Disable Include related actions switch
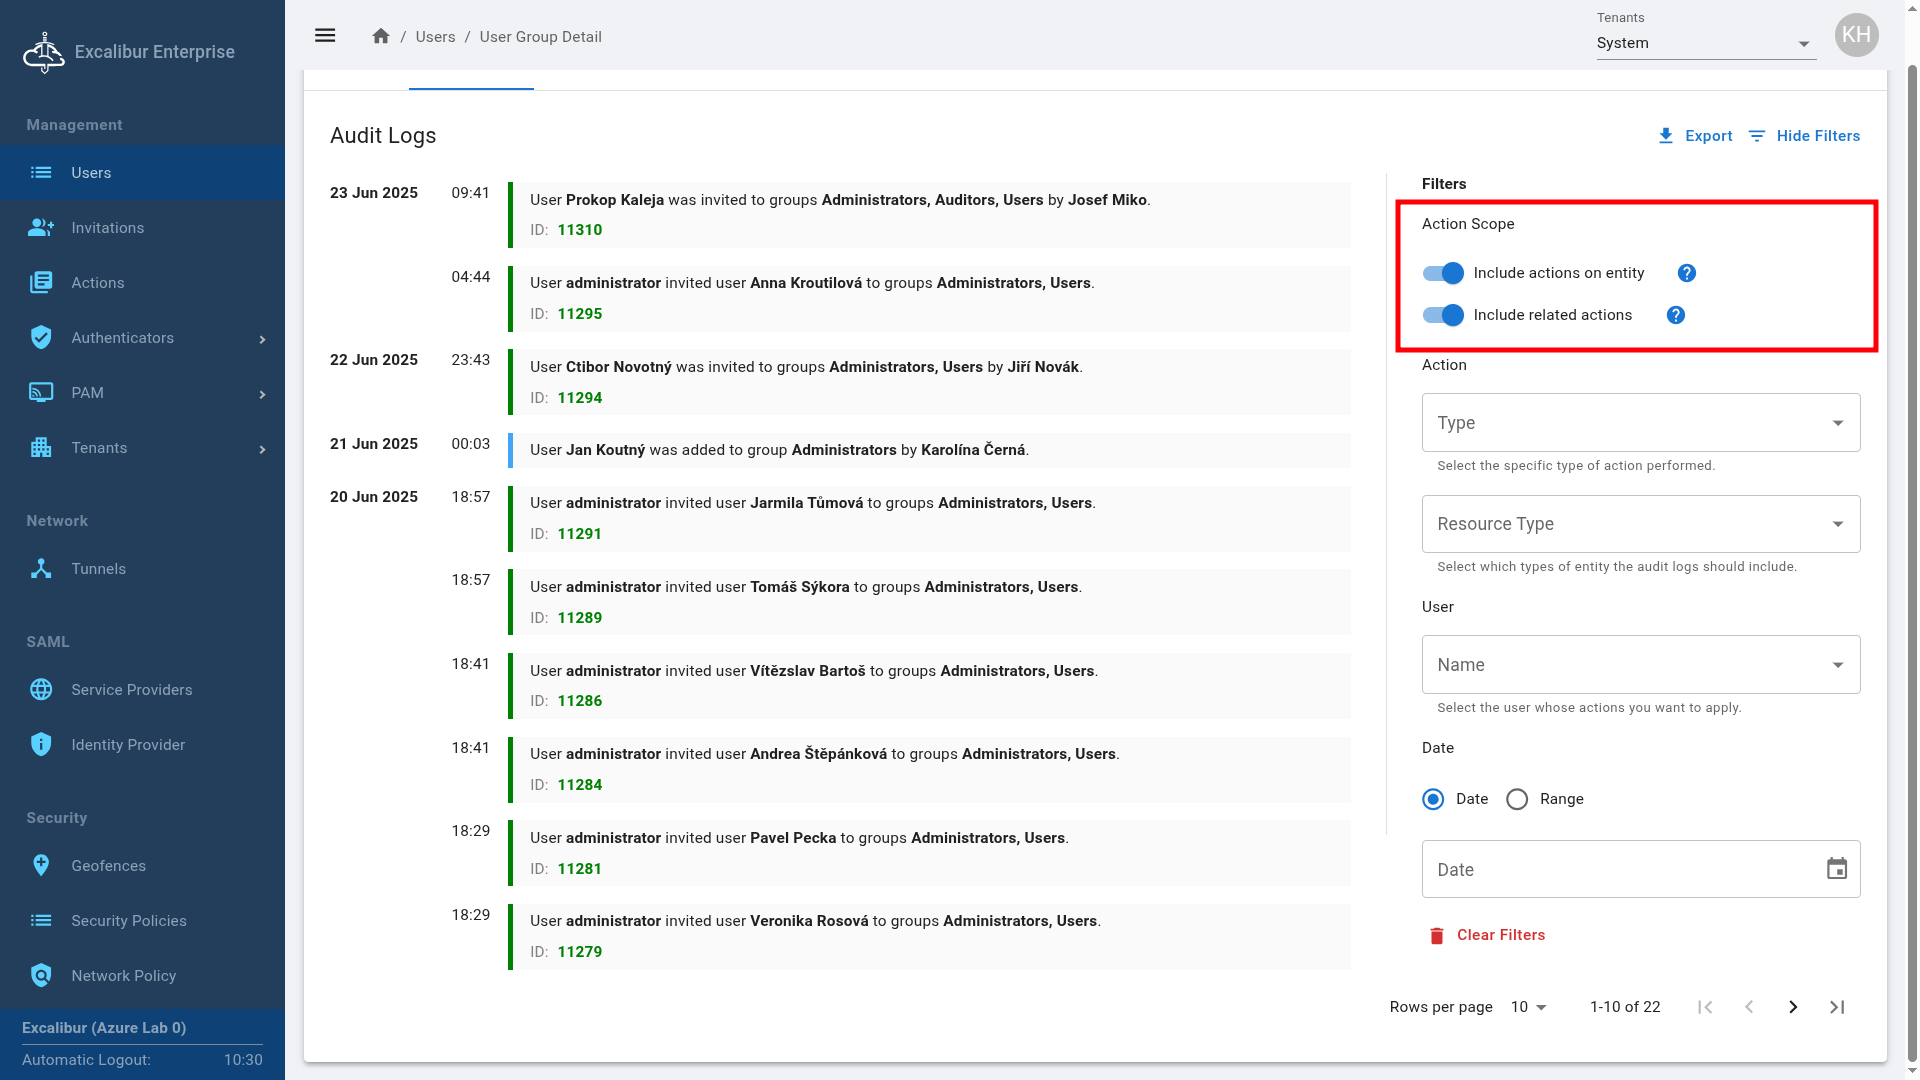 [x=1443, y=315]
